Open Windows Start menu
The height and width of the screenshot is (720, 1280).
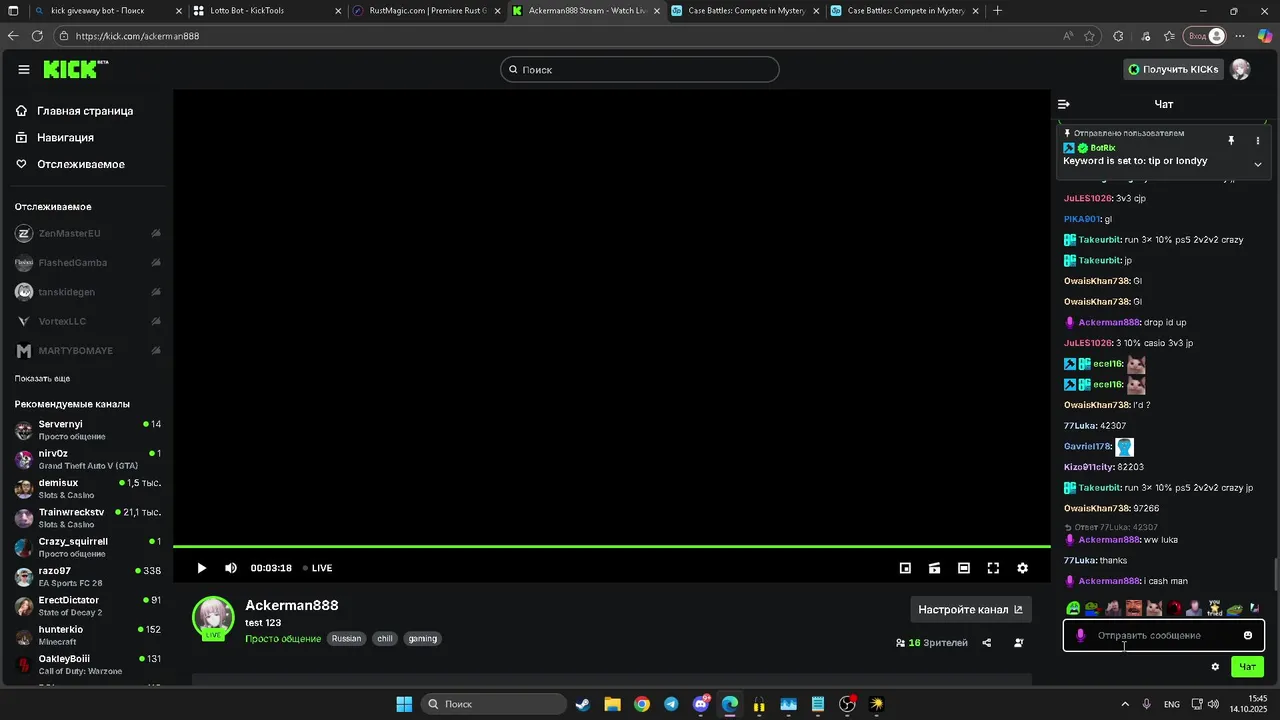click(404, 704)
